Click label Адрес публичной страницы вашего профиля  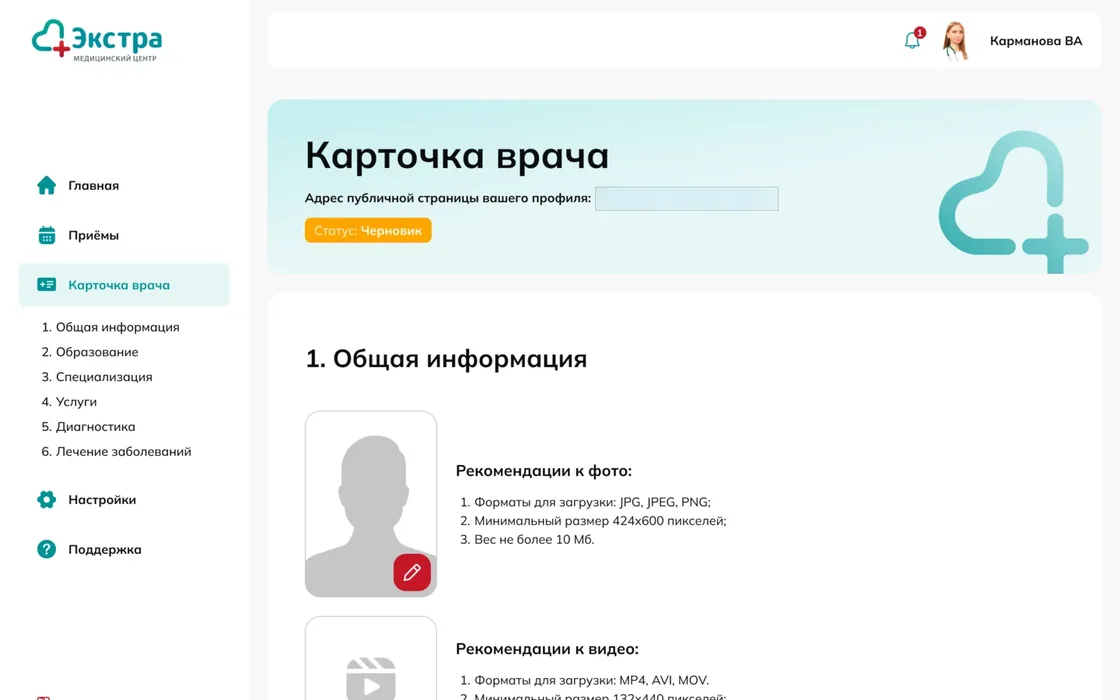[448, 198]
